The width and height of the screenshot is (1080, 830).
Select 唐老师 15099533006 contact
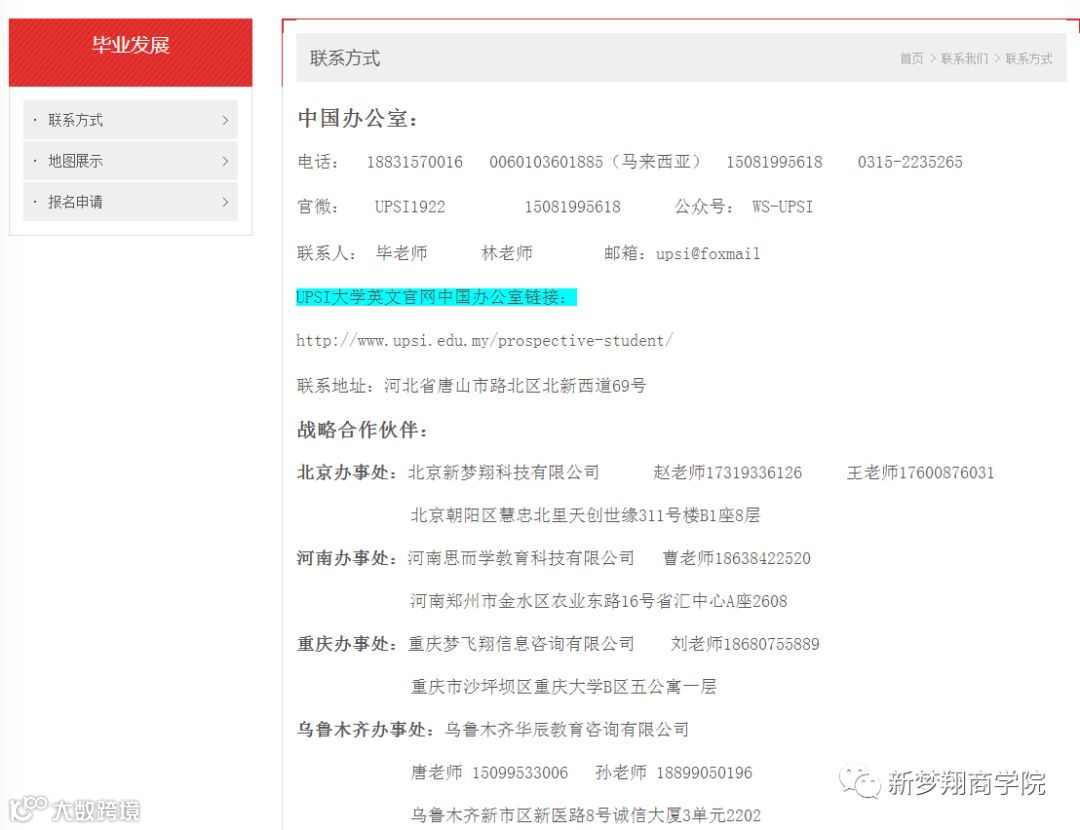[489, 773]
